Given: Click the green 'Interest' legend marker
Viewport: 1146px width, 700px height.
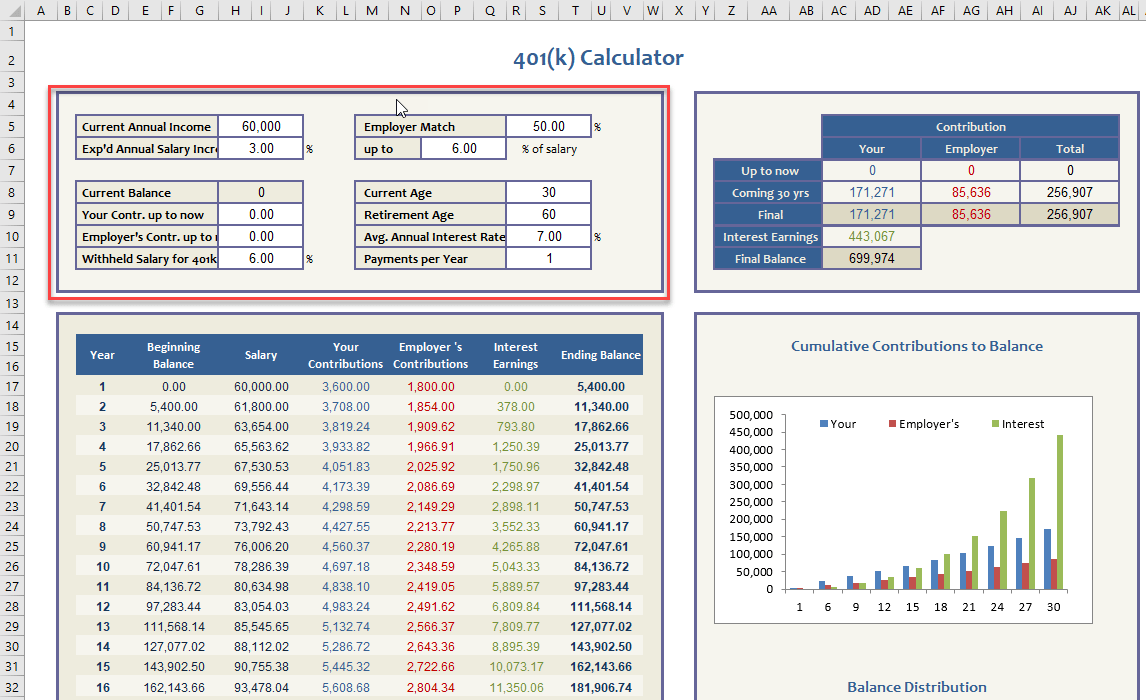Looking at the screenshot, I should pos(995,424).
